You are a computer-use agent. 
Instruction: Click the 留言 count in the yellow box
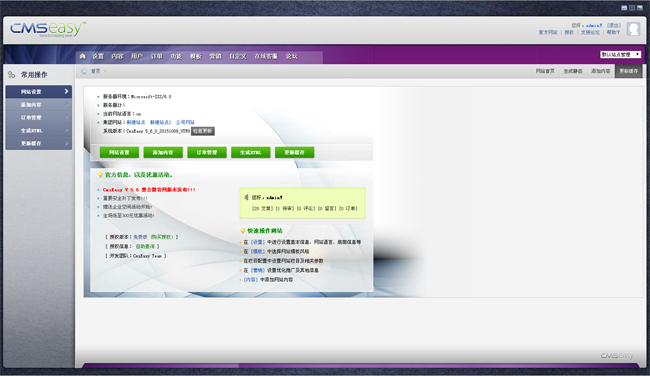pos(327,209)
